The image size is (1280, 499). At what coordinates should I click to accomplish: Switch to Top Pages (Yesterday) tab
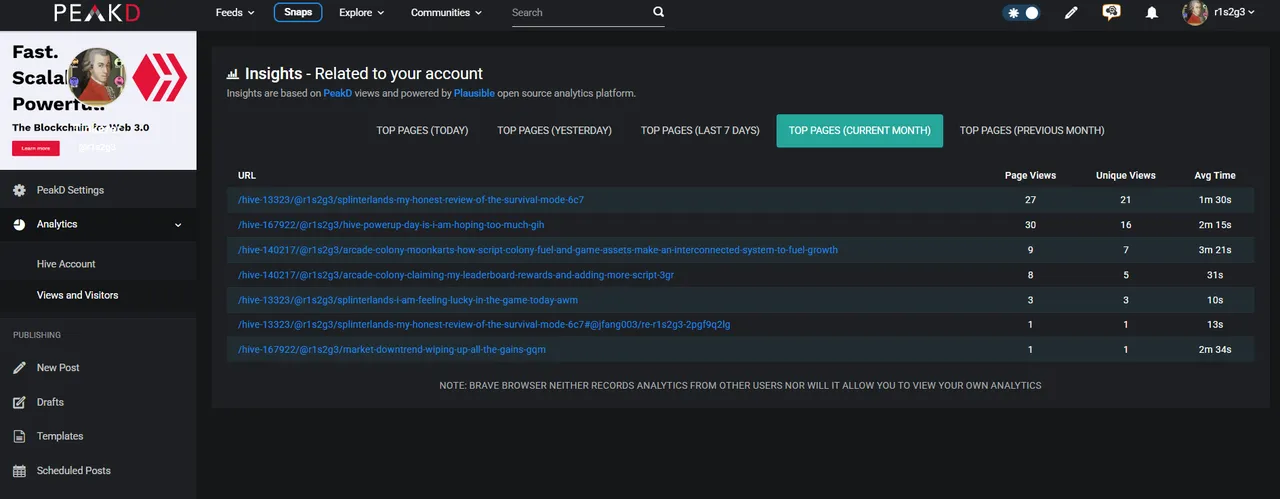coord(554,130)
